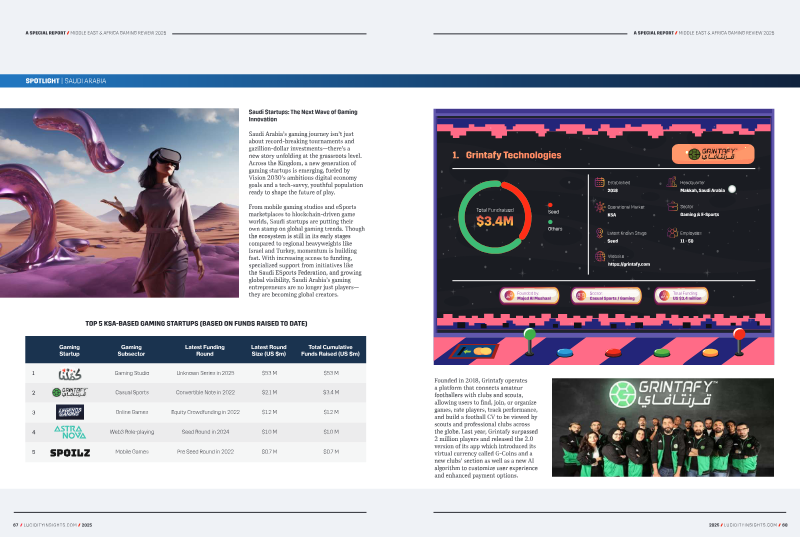Click the VR headset woman desert image
Viewport: 800px width, 537px height.
(119, 202)
